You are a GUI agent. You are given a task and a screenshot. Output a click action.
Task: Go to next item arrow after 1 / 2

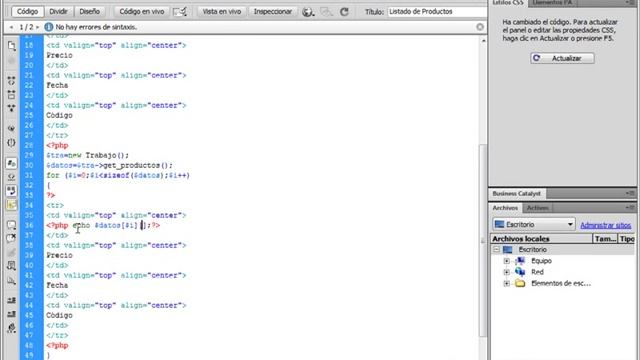(38, 27)
